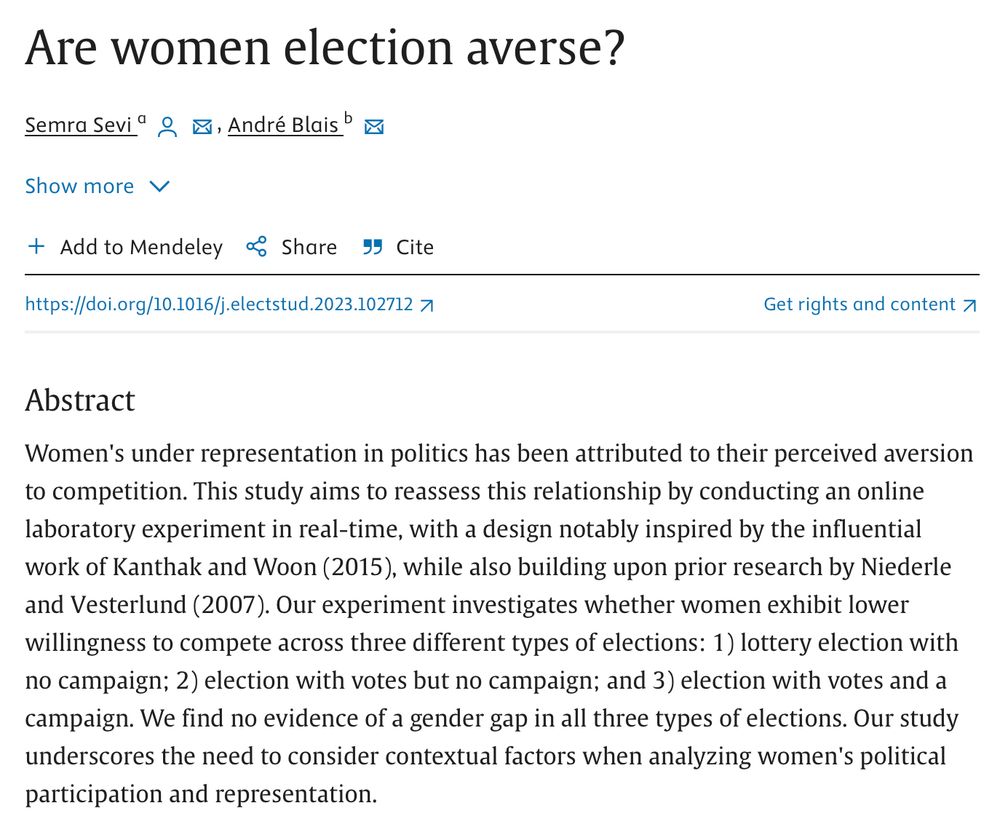Click the article title "Are women election averse?"

[x=325, y=47]
